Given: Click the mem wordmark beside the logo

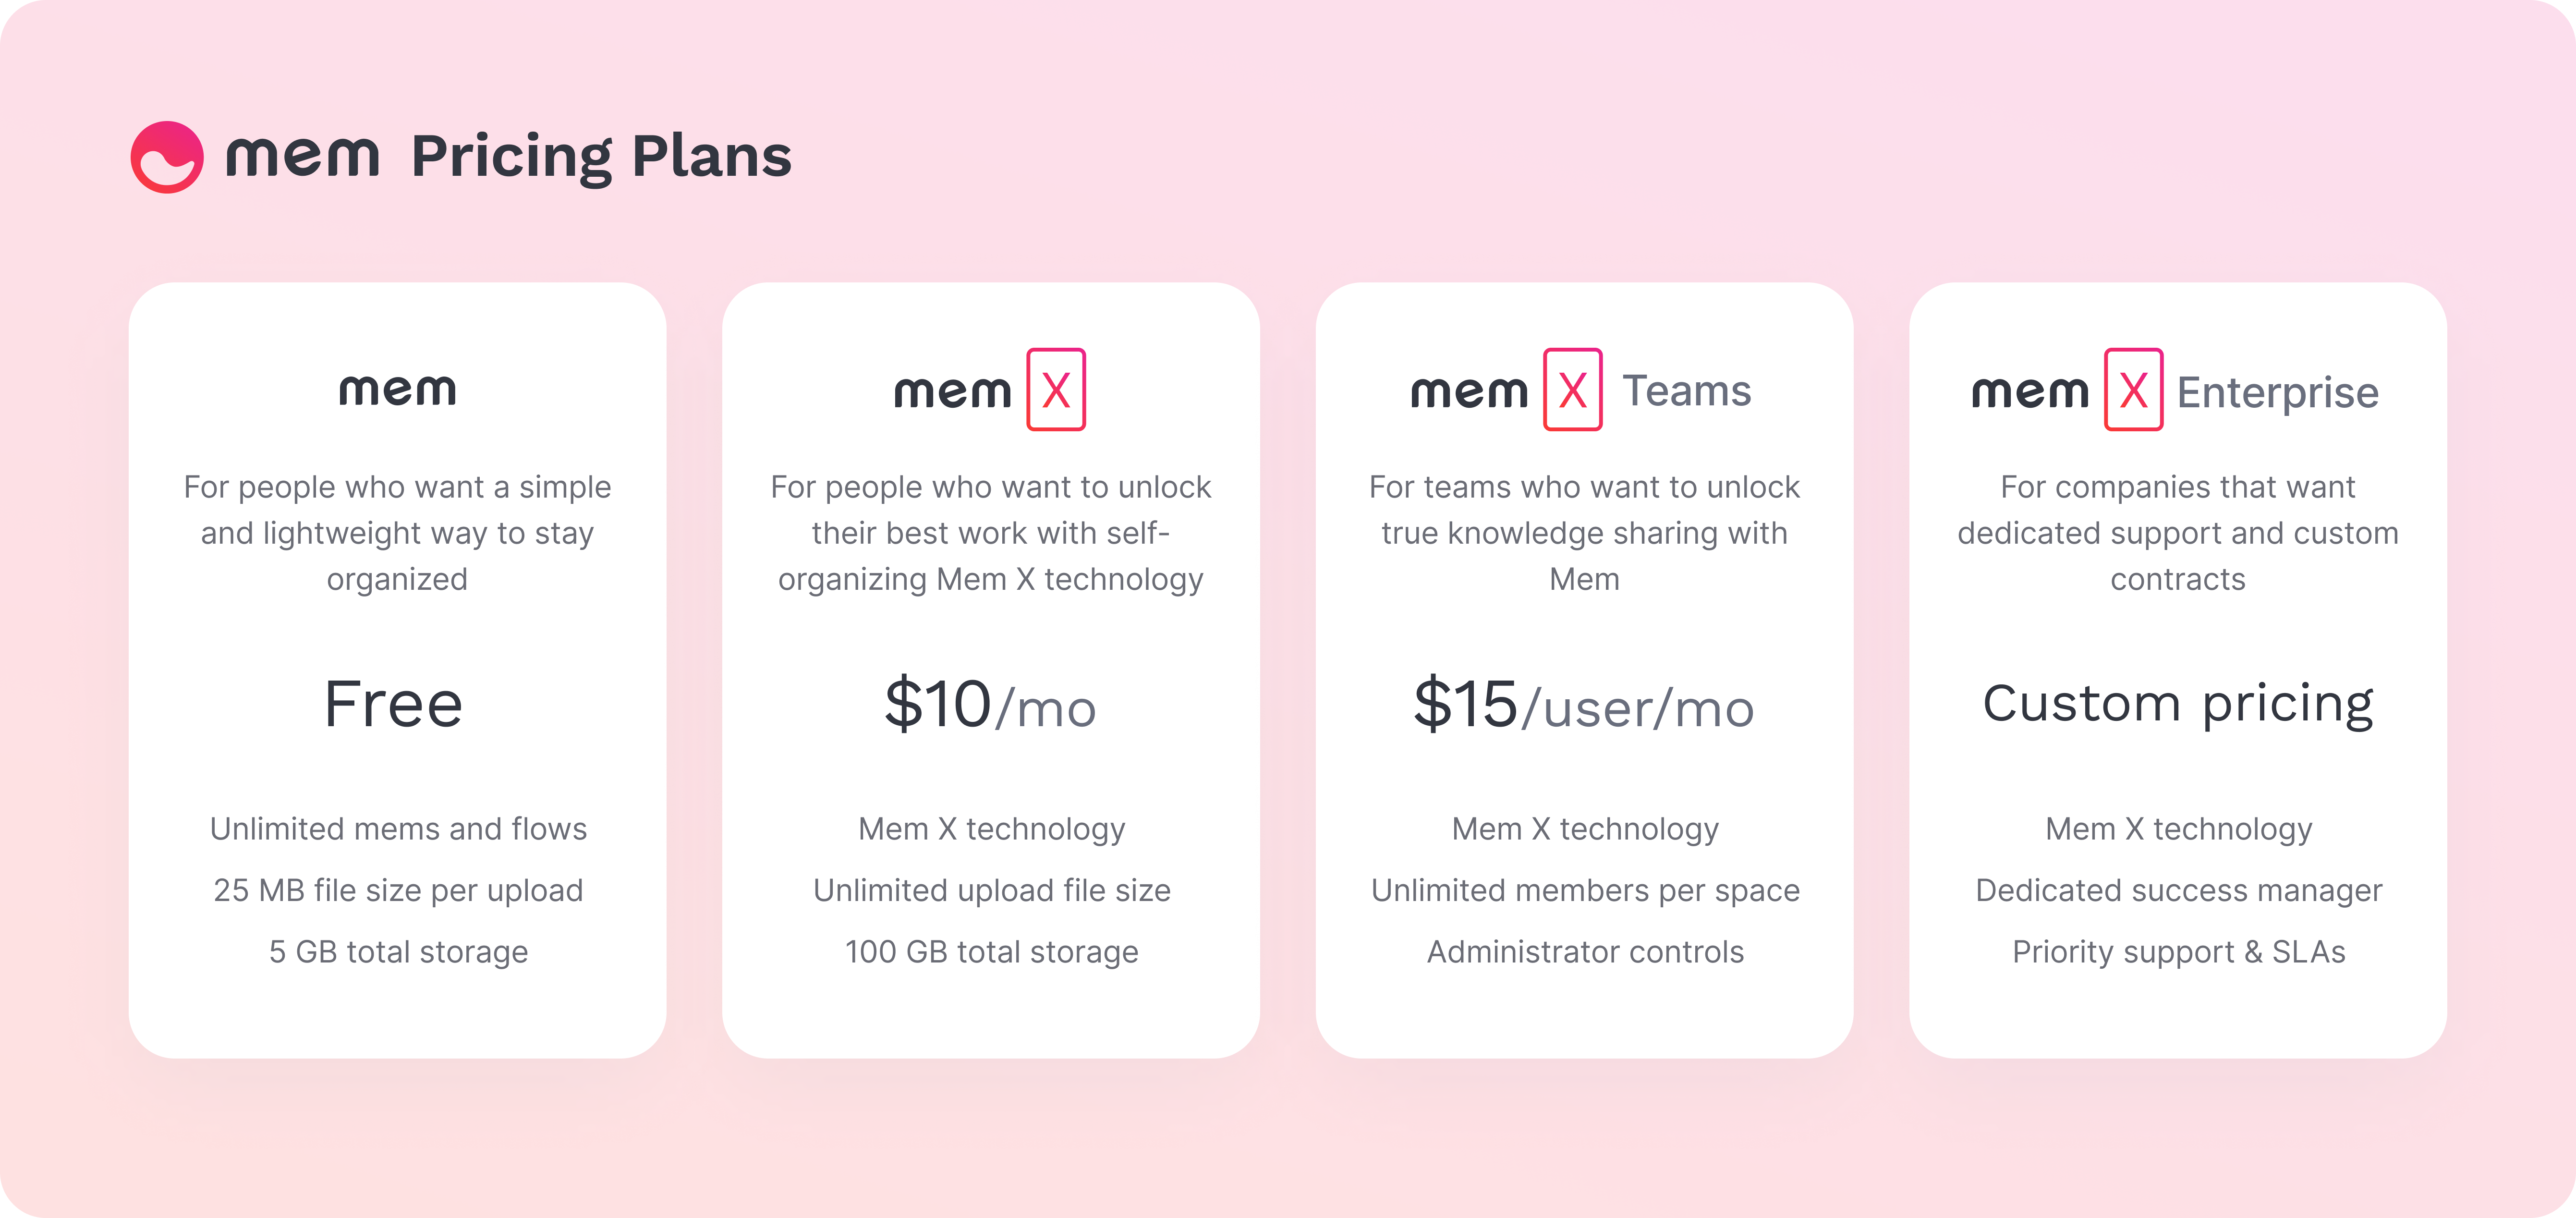Looking at the screenshot, I should click(303, 158).
